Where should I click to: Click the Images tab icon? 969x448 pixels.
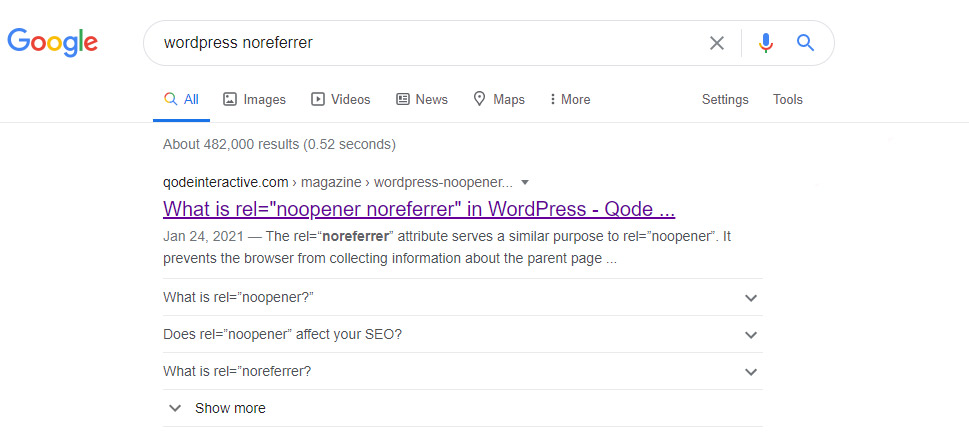click(230, 99)
